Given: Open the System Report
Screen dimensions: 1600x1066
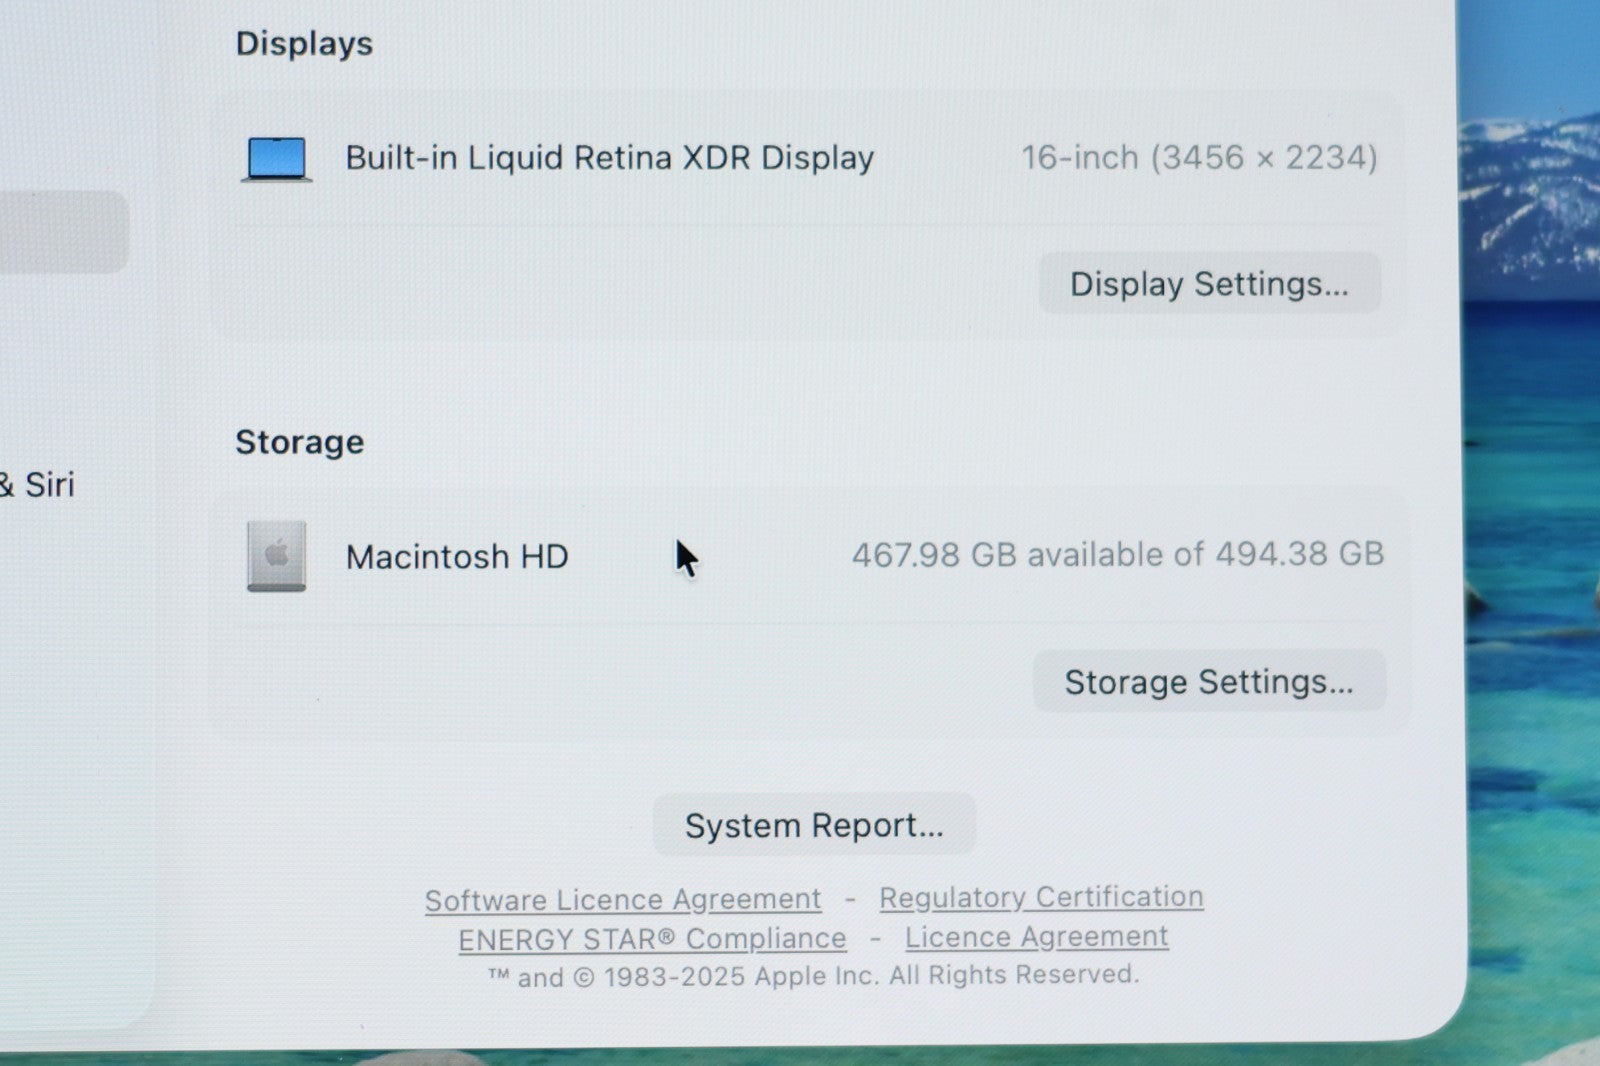Looking at the screenshot, I should click(814, 825).
